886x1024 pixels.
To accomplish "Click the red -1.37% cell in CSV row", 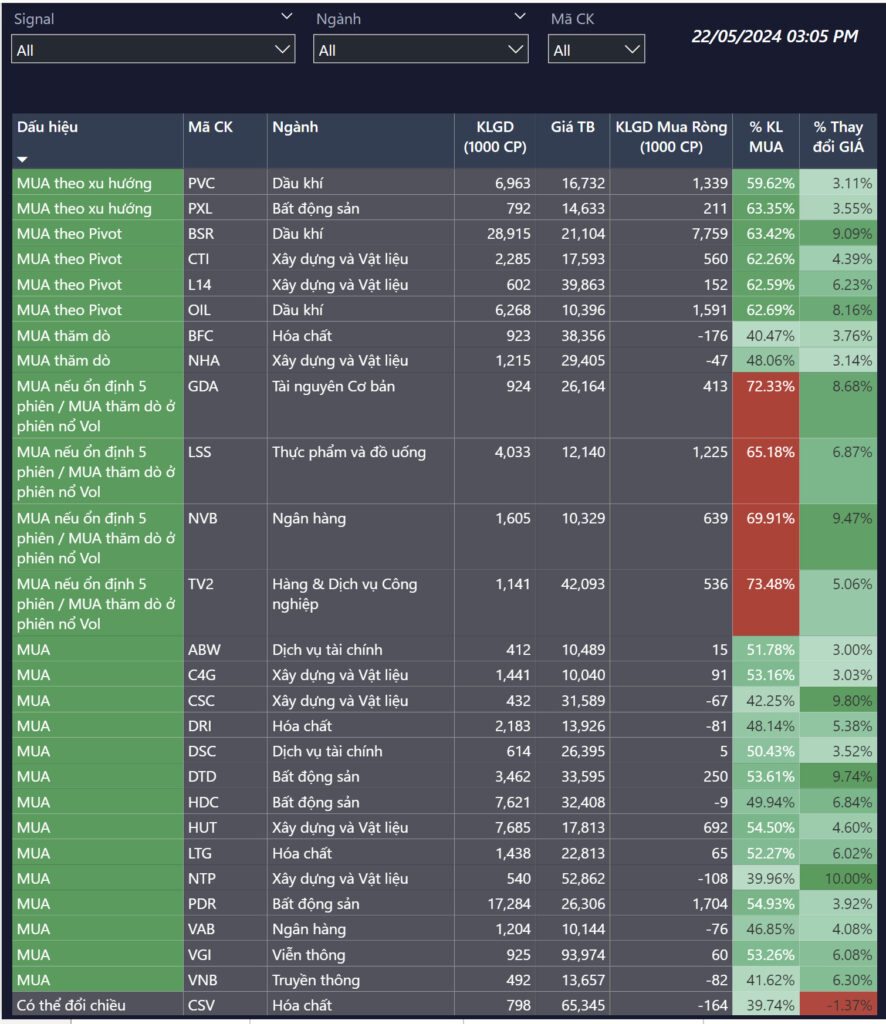I will click(840, 1005).
